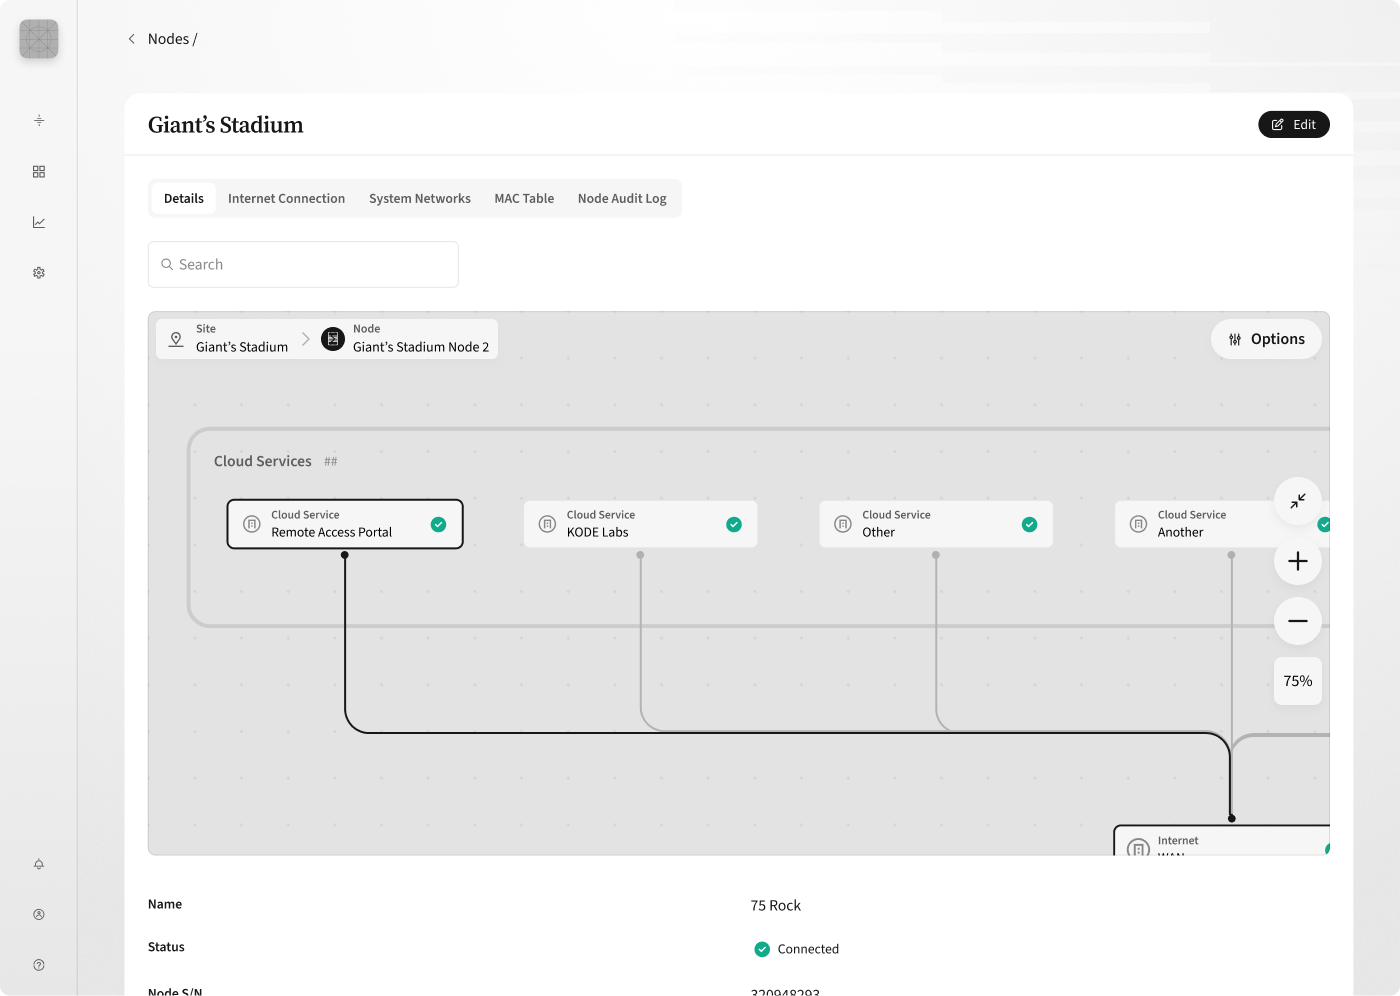Screen dimensions: 1400x996
Task: Click the Connected status text
Action: click(x=808, y=949)
